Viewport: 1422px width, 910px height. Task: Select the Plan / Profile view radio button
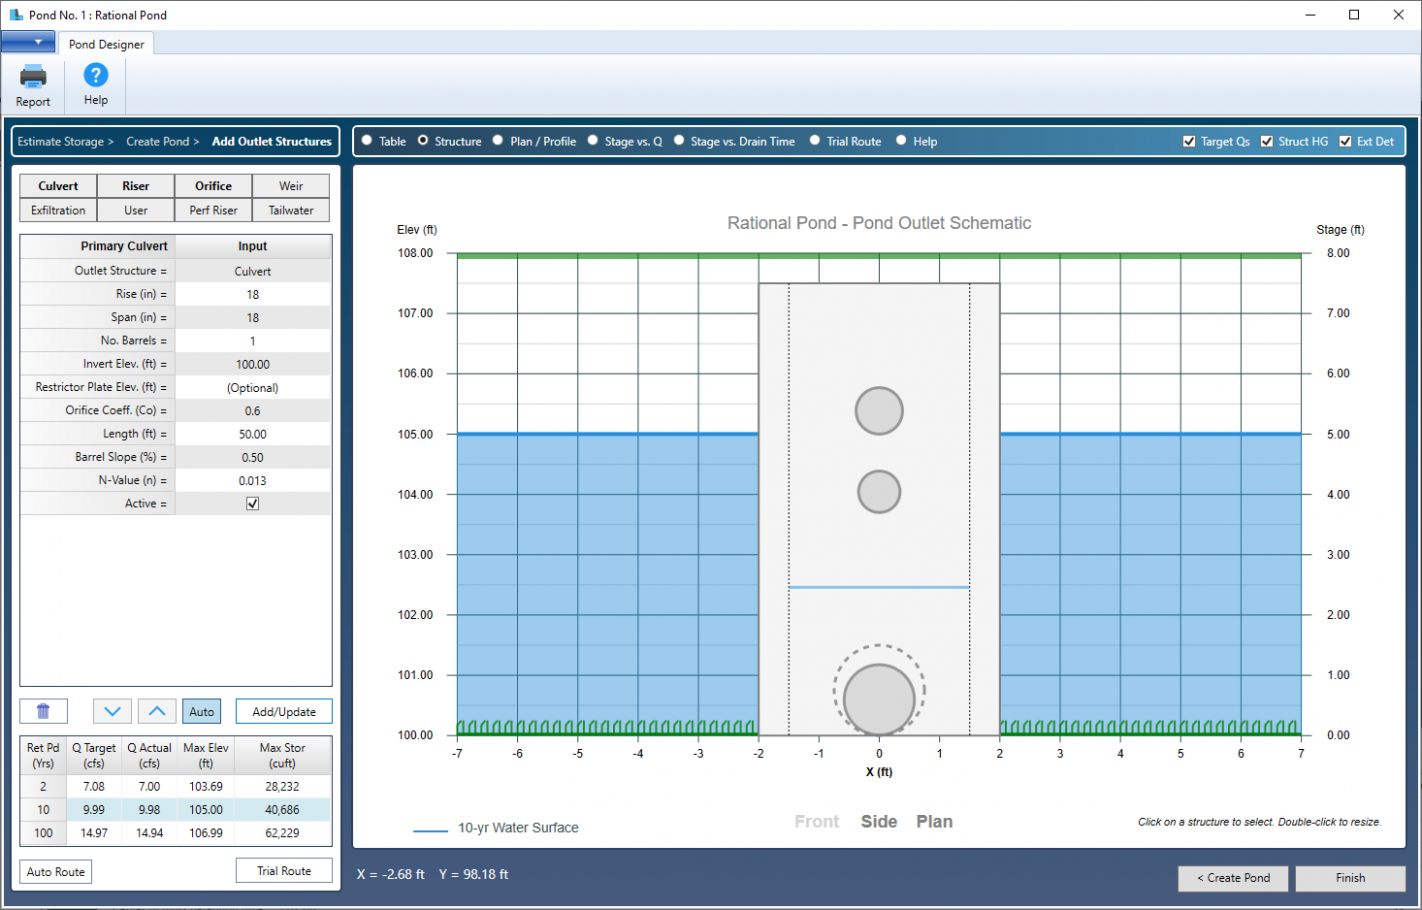pos(496,141)
